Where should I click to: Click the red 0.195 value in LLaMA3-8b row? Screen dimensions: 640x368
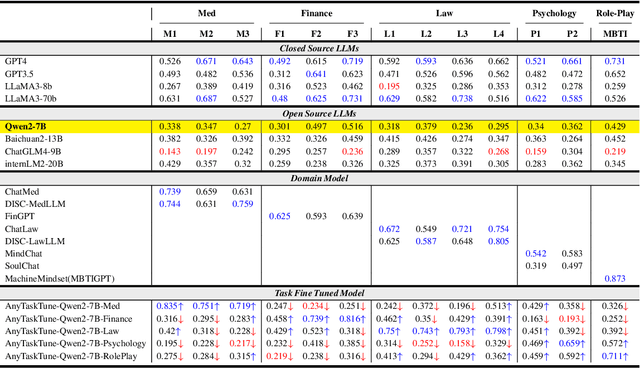[389, 86]
